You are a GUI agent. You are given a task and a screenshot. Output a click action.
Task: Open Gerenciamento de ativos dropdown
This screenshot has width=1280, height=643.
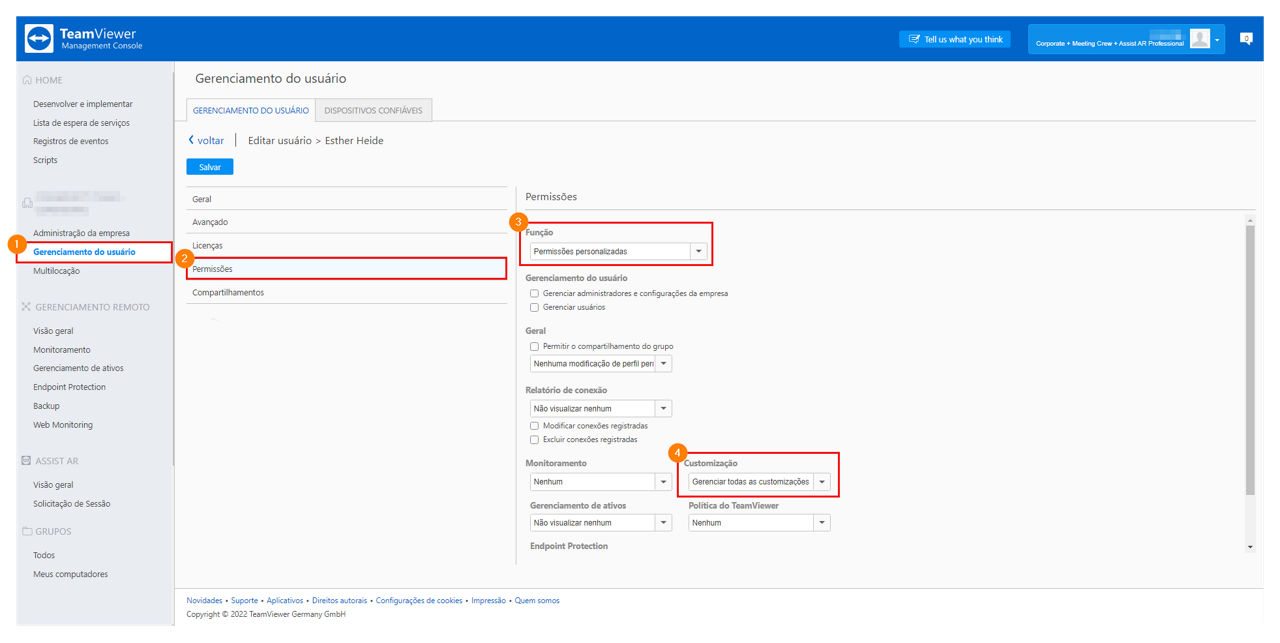coord(601,522)
